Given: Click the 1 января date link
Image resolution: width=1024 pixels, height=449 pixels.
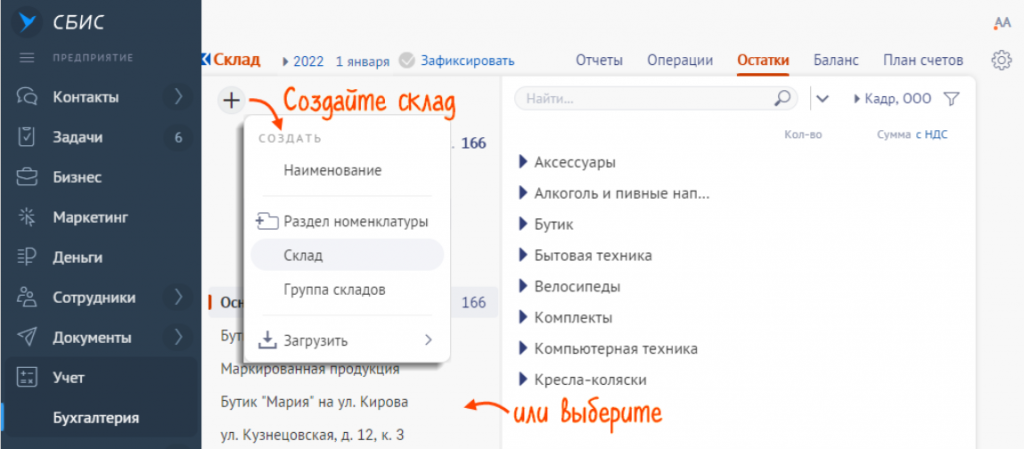Looking at the screenshot, I should point(362,61).
